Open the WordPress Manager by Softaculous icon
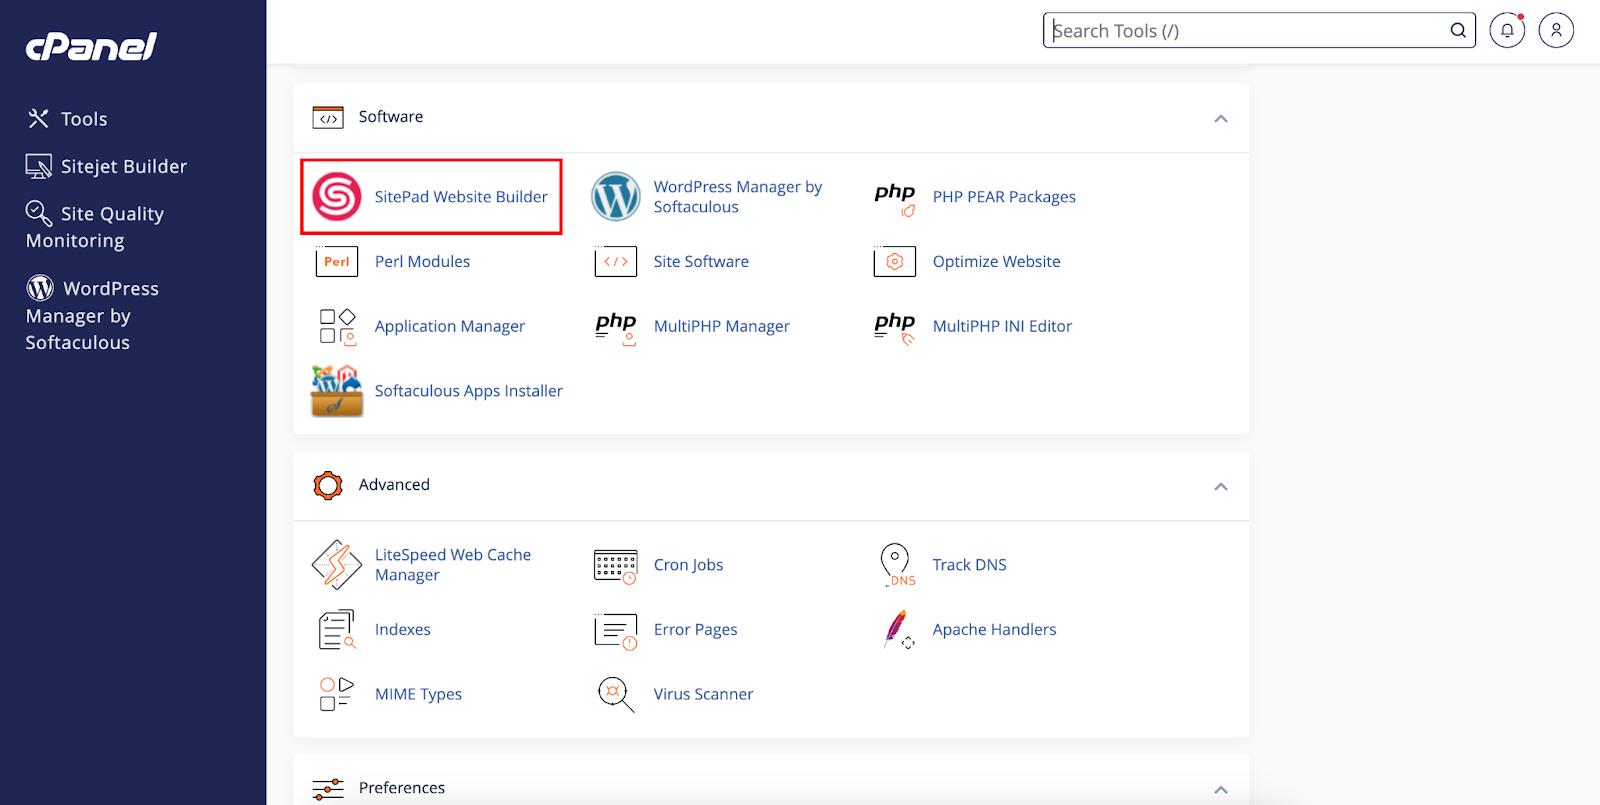The width and height of the screenshot is (1600, 805). pos(615,196)
